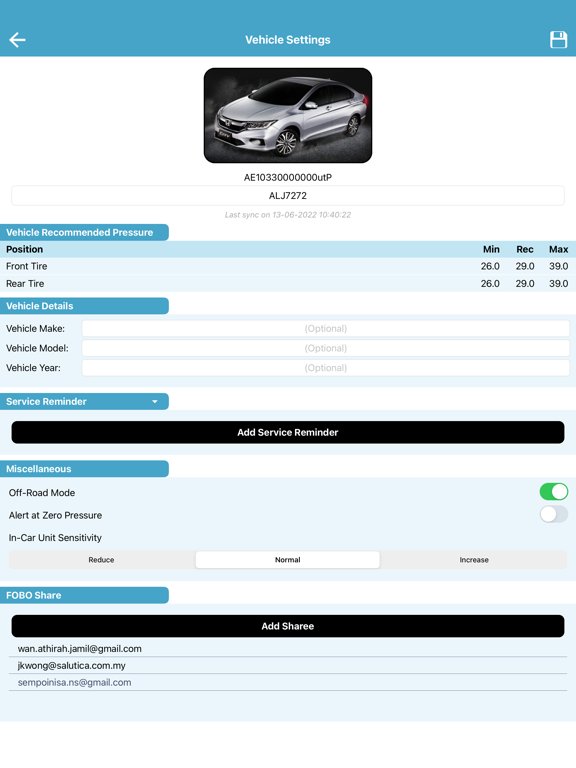The image size is (576, 768).
Task: Tap the Rear Tire row label
Action: click(x=25, y=284)
